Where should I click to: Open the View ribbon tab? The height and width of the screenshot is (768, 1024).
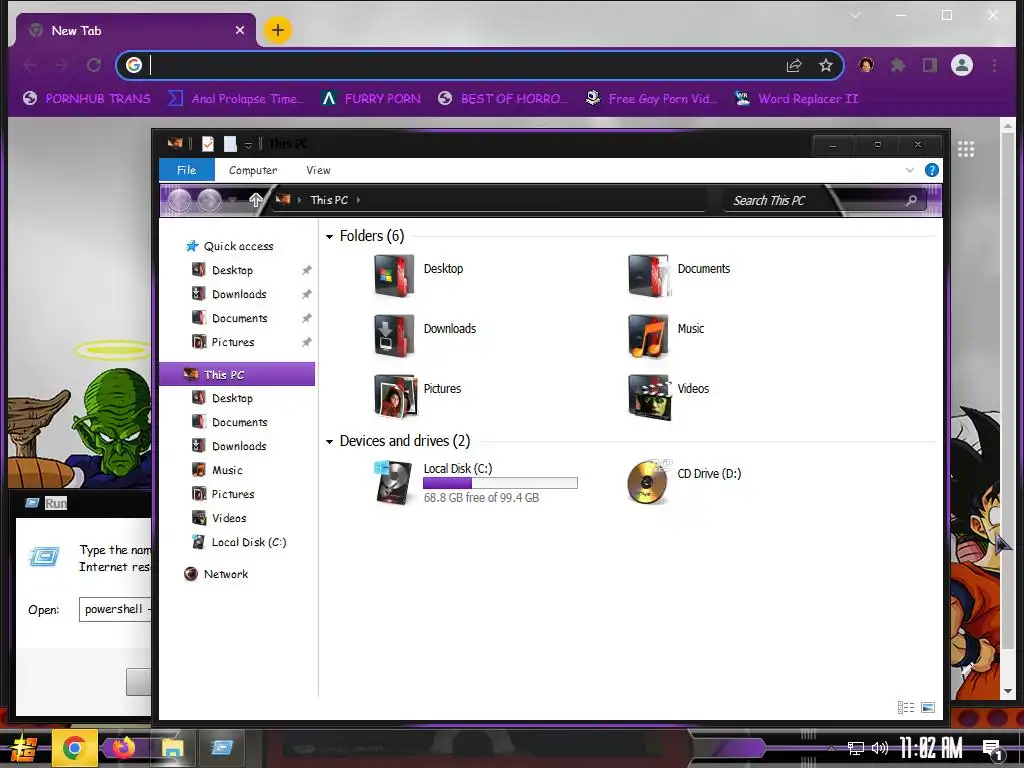tap(319, 170)
